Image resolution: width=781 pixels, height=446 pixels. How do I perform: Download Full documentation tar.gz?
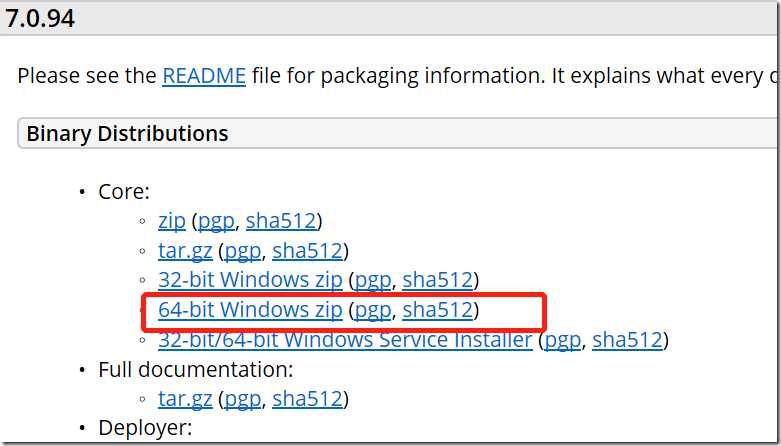[185, 399]
